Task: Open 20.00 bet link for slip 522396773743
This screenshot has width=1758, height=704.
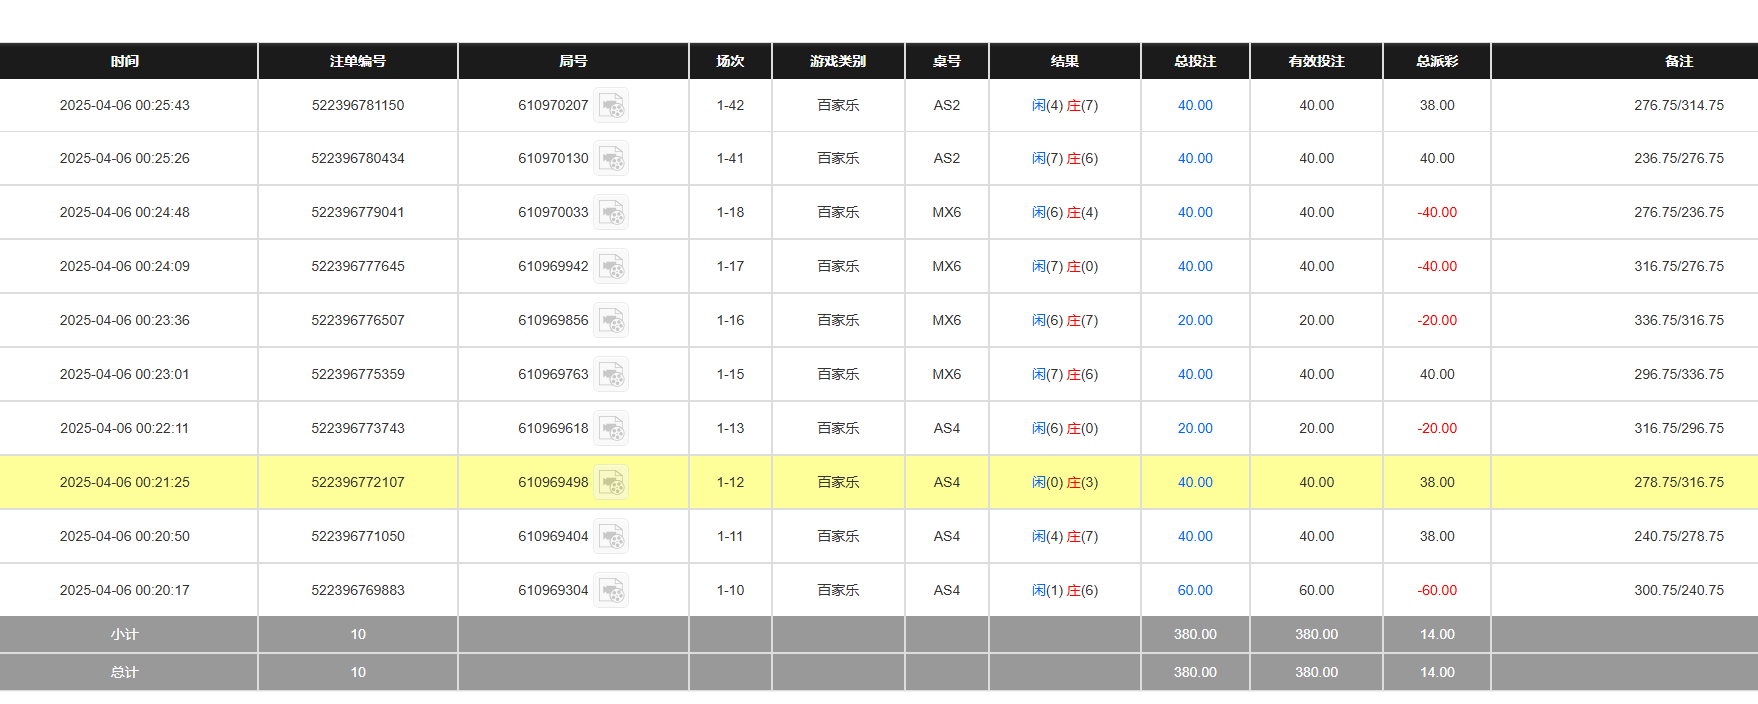Action: pos(1194,428)
